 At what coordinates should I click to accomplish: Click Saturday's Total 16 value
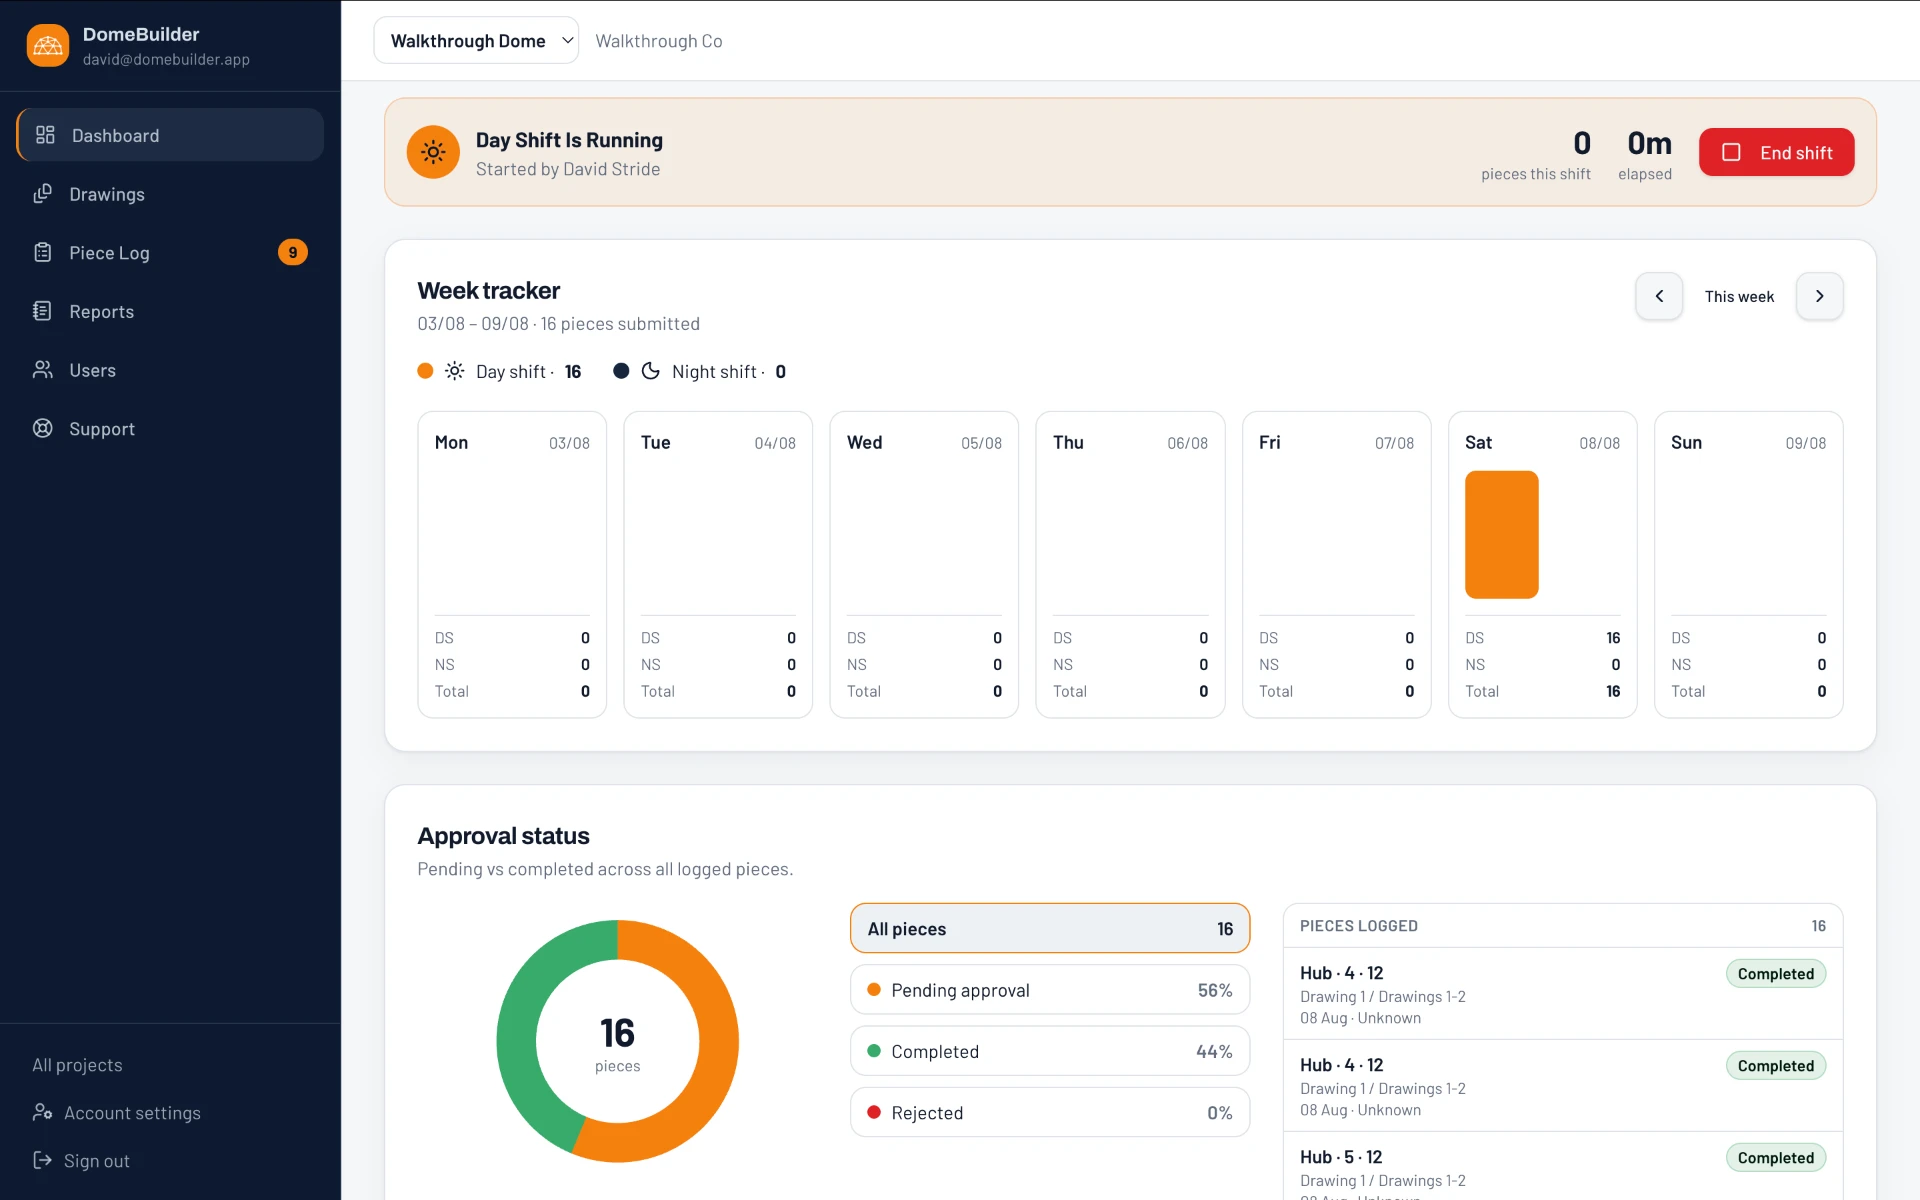[x=1612, y=691]
